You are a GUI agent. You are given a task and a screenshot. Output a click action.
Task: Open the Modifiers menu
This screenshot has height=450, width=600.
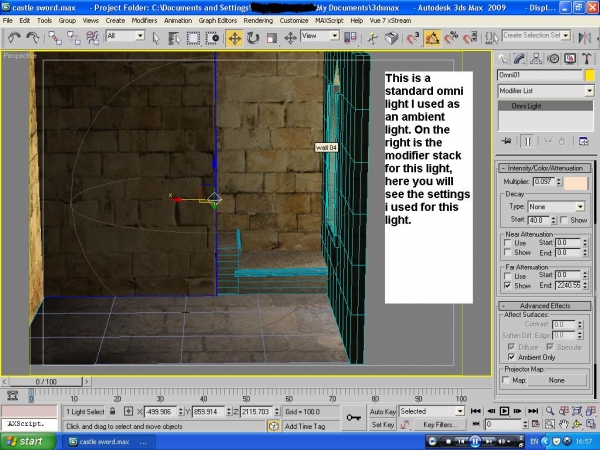(x=144, y=21)
